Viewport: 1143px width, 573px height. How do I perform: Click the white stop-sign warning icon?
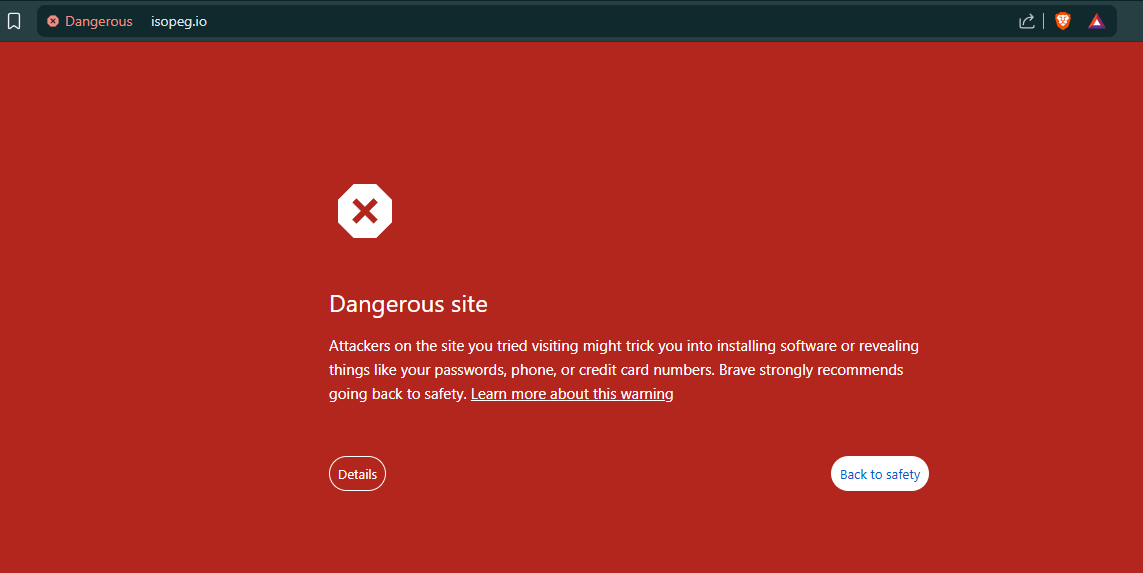[x=365, y=211]
